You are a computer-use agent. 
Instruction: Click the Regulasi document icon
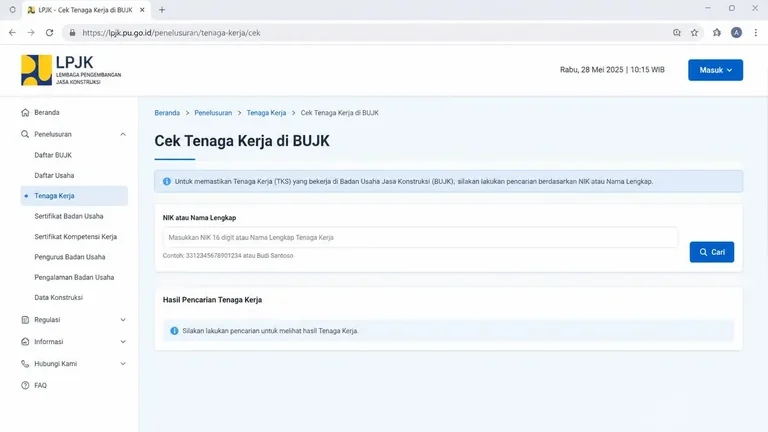tap(25, 320)
